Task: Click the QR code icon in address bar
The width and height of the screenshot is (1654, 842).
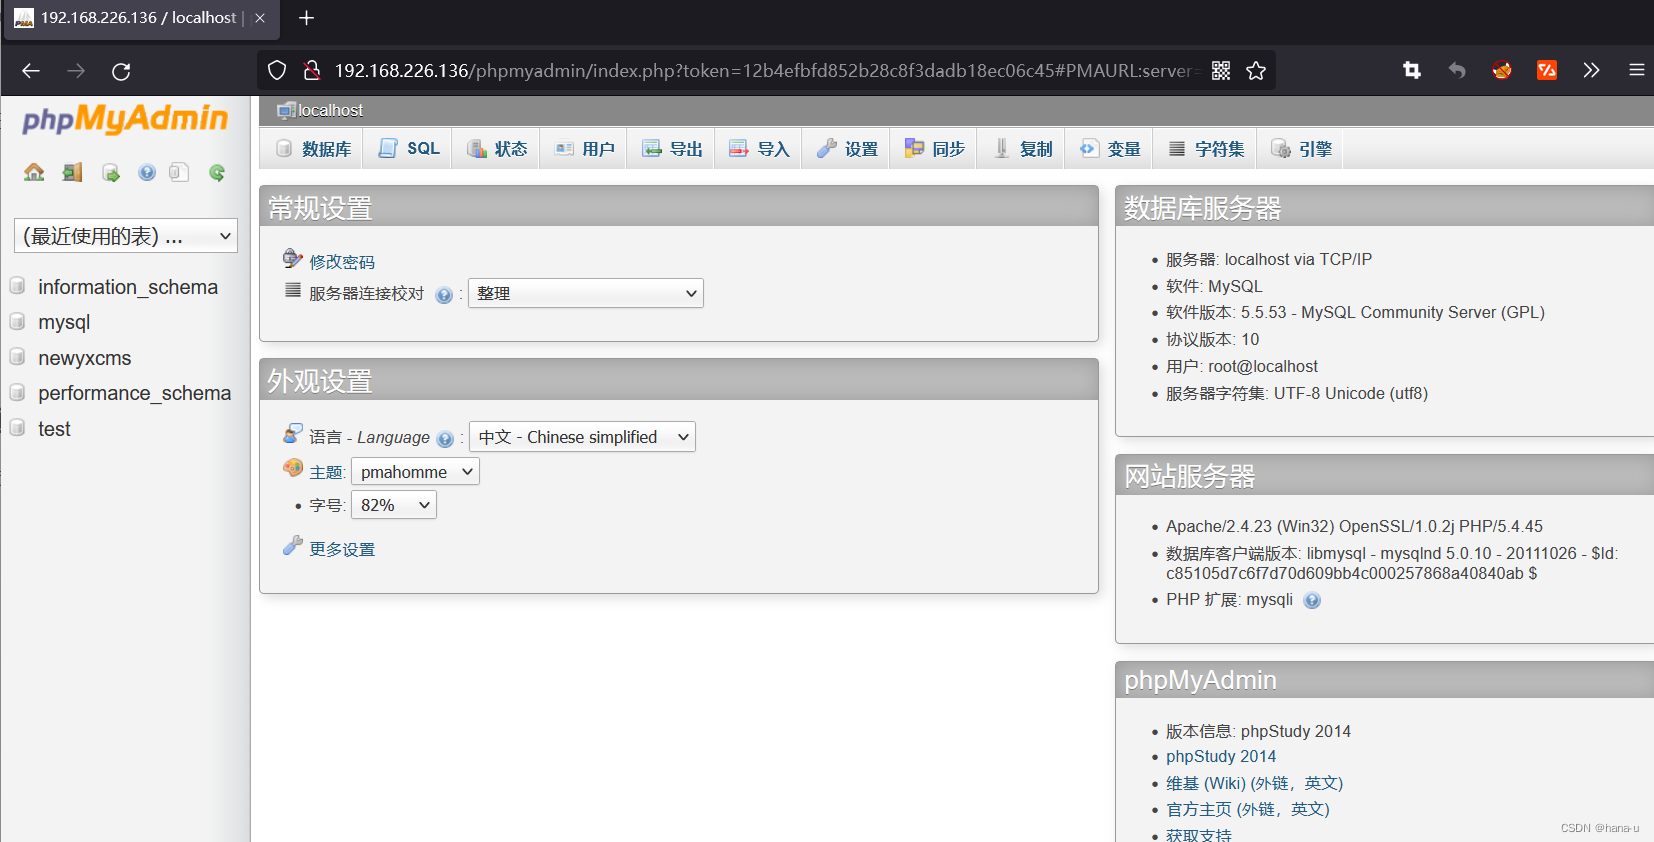Action: click(x=1221, y=71)
